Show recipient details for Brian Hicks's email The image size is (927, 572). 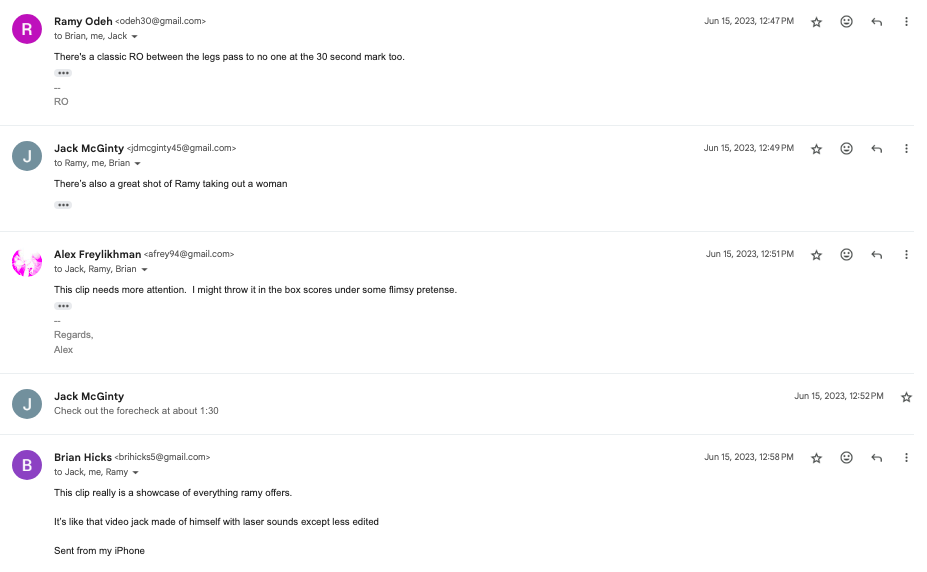click(135, 473)
